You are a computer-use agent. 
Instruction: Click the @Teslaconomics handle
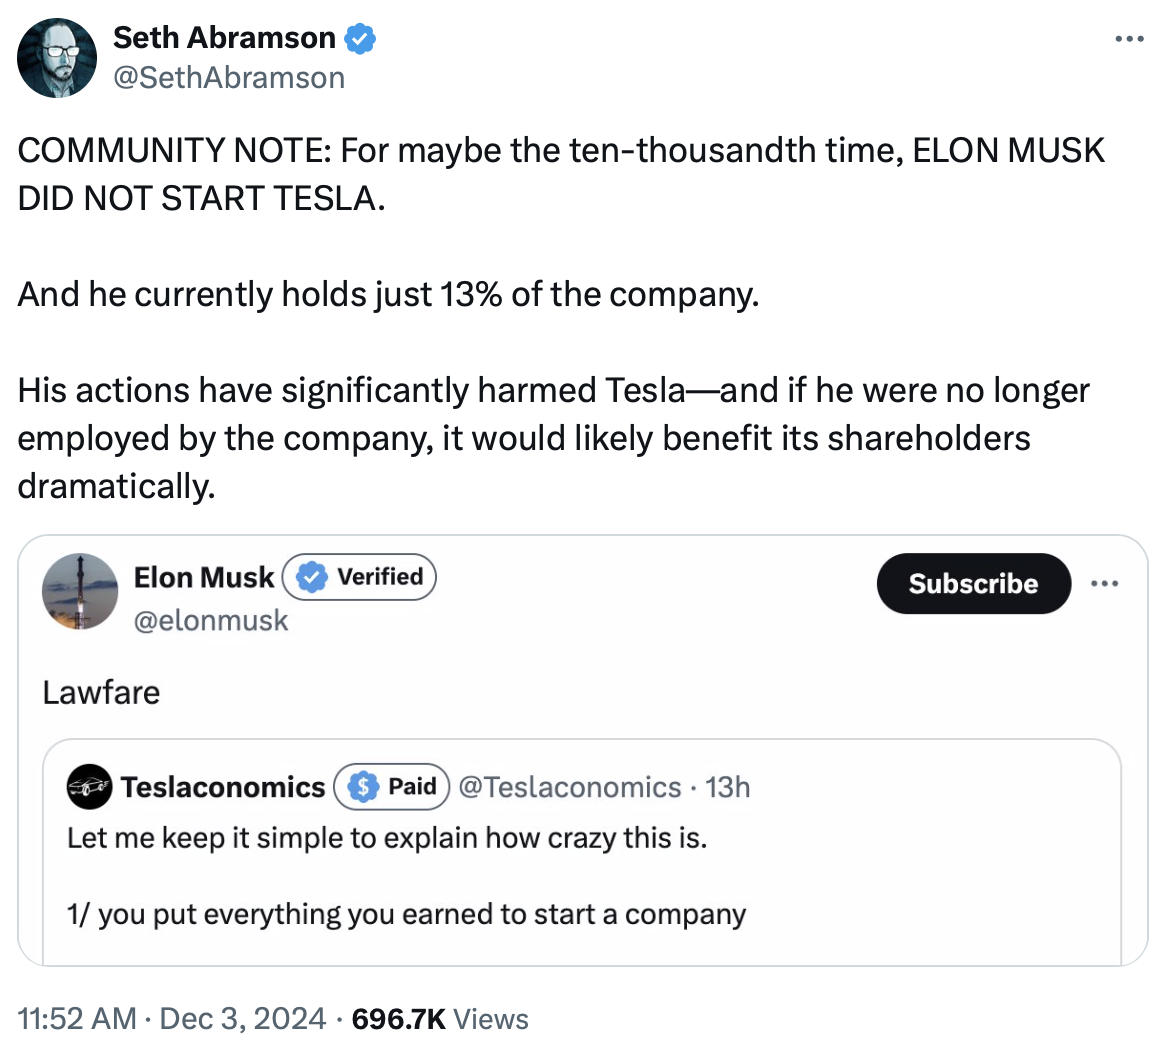tap(570, 788)
